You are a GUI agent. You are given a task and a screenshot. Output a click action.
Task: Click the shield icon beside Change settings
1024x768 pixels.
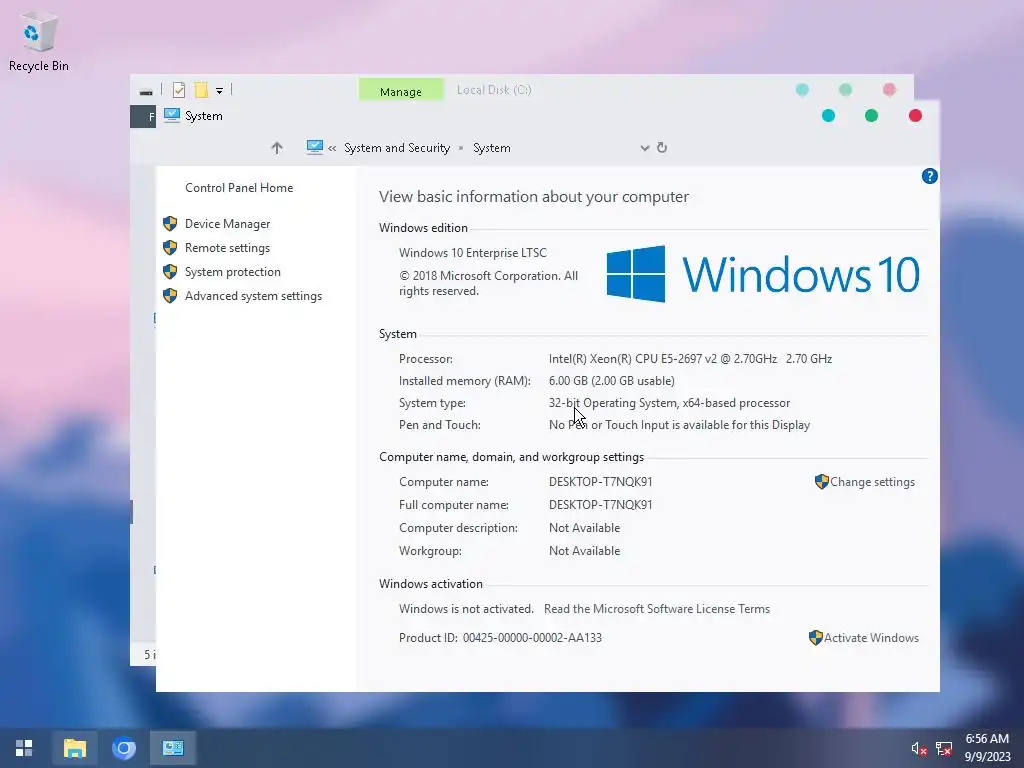coord(822,482)
